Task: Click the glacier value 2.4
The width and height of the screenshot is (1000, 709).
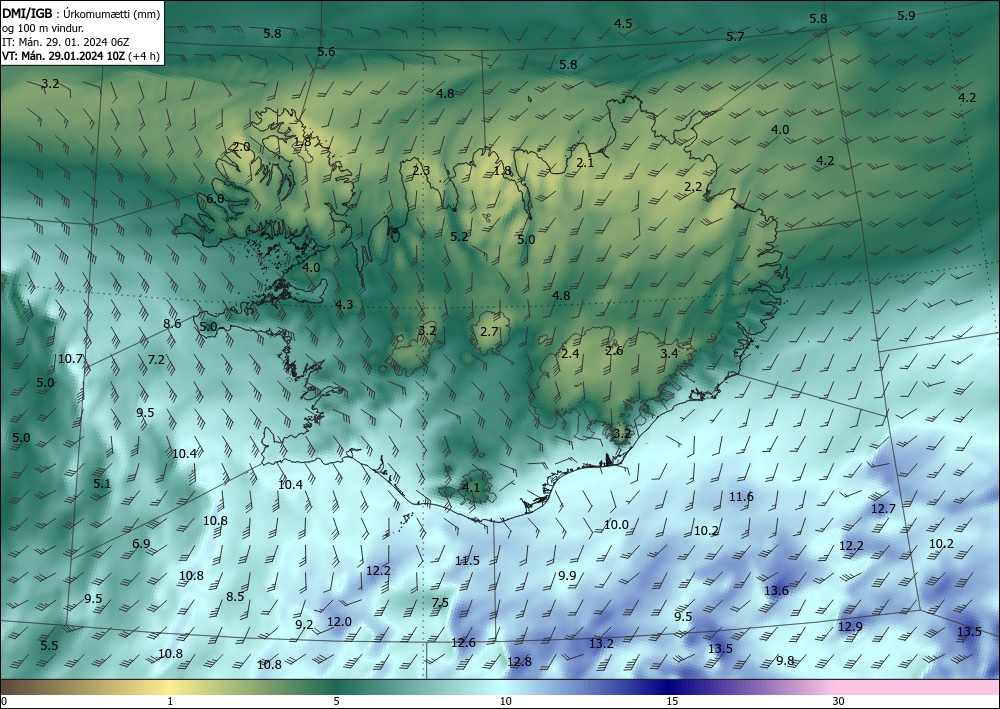Action: (570, 354)
